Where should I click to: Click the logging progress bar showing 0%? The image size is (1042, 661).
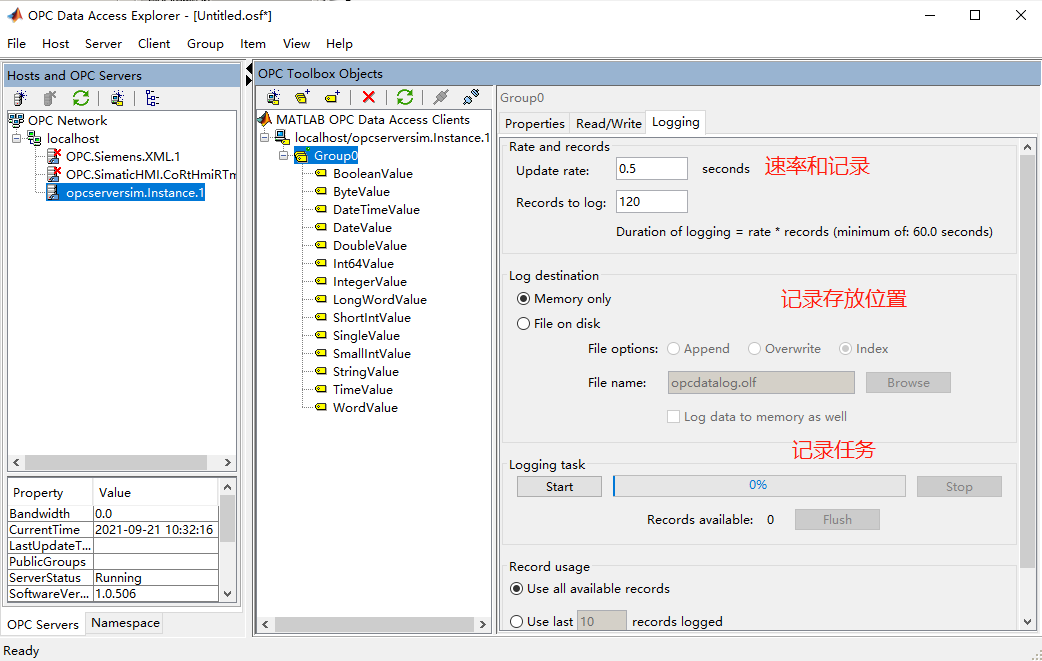click(758, 486)
